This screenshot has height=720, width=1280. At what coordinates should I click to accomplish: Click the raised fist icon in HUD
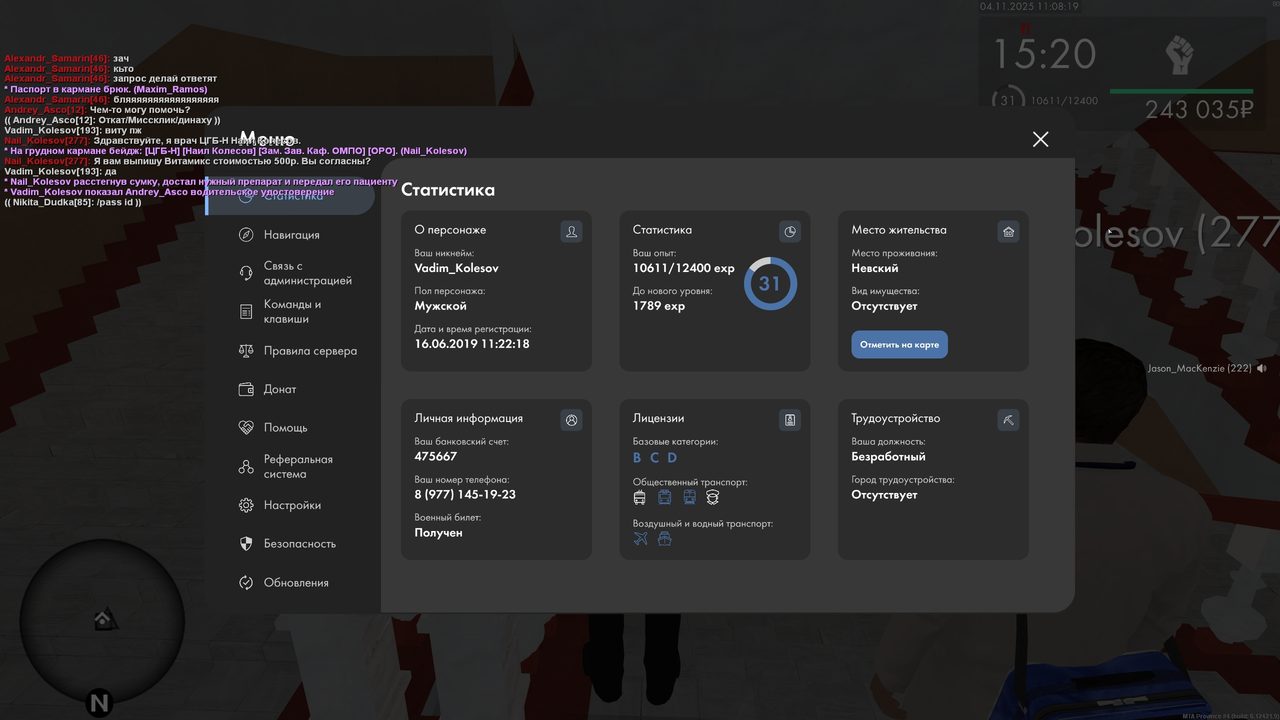(x=1181, y=55)
